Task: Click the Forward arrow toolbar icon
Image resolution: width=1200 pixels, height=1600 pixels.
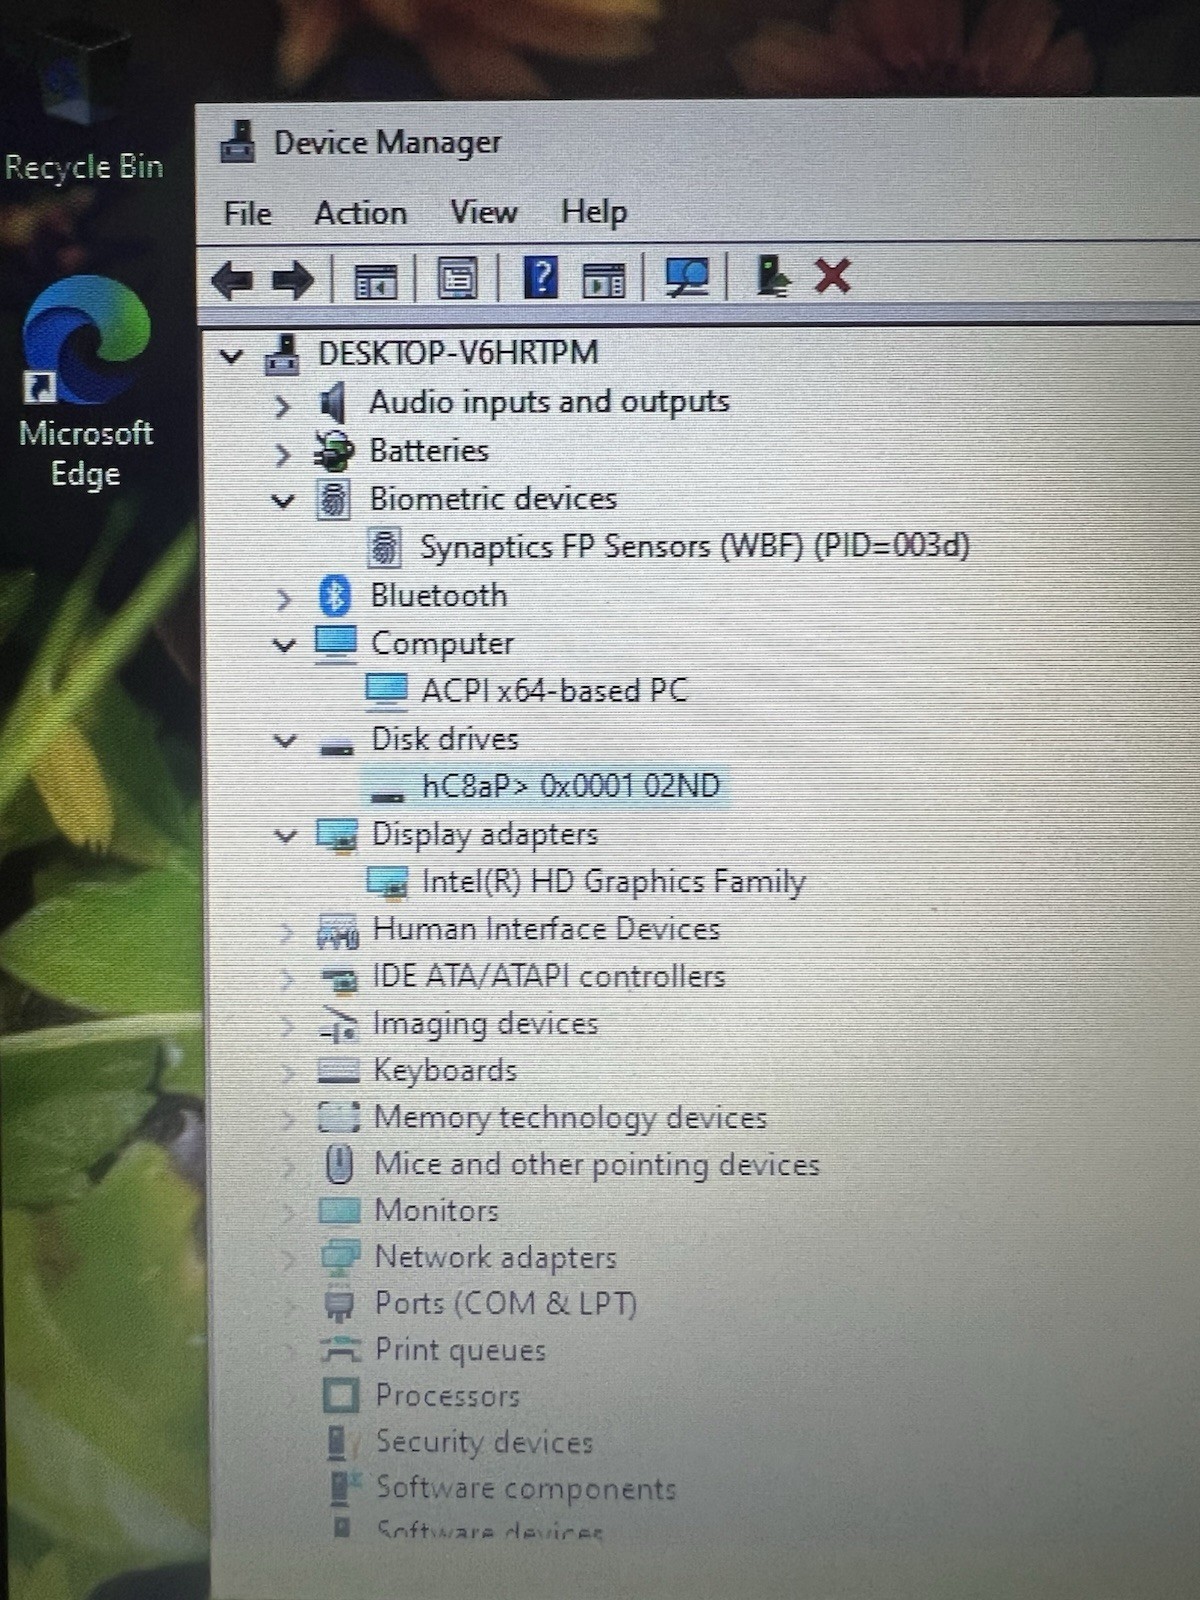Action: (x=293, y=280)
